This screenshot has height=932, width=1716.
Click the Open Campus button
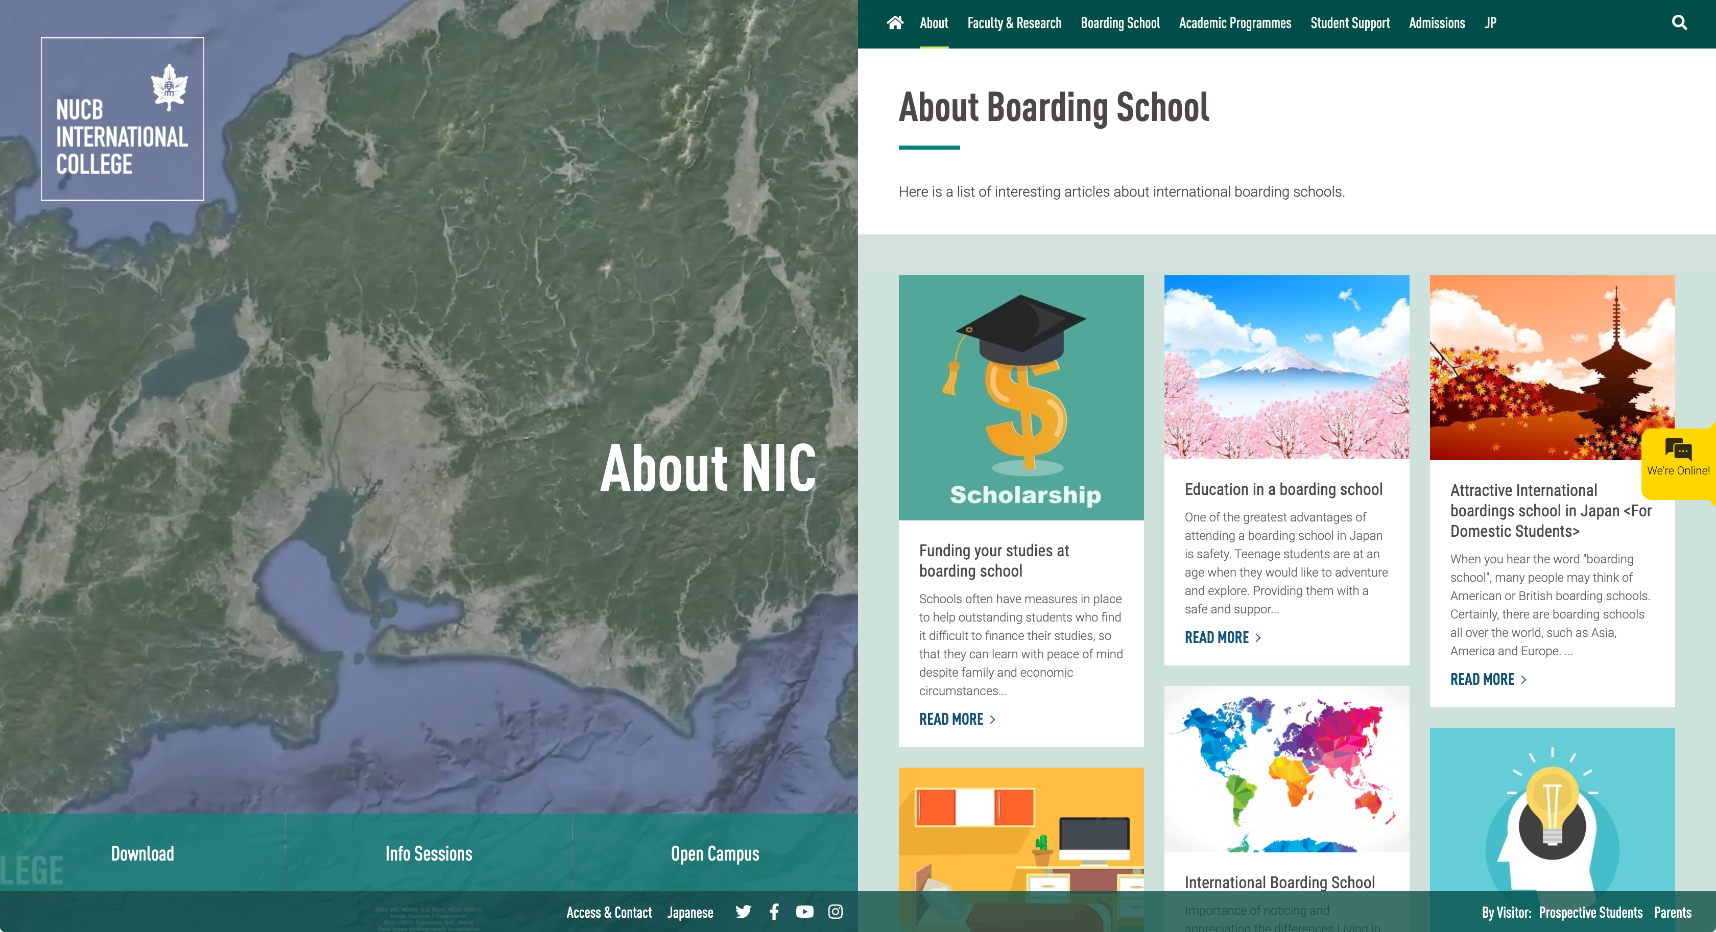point(714,854)
